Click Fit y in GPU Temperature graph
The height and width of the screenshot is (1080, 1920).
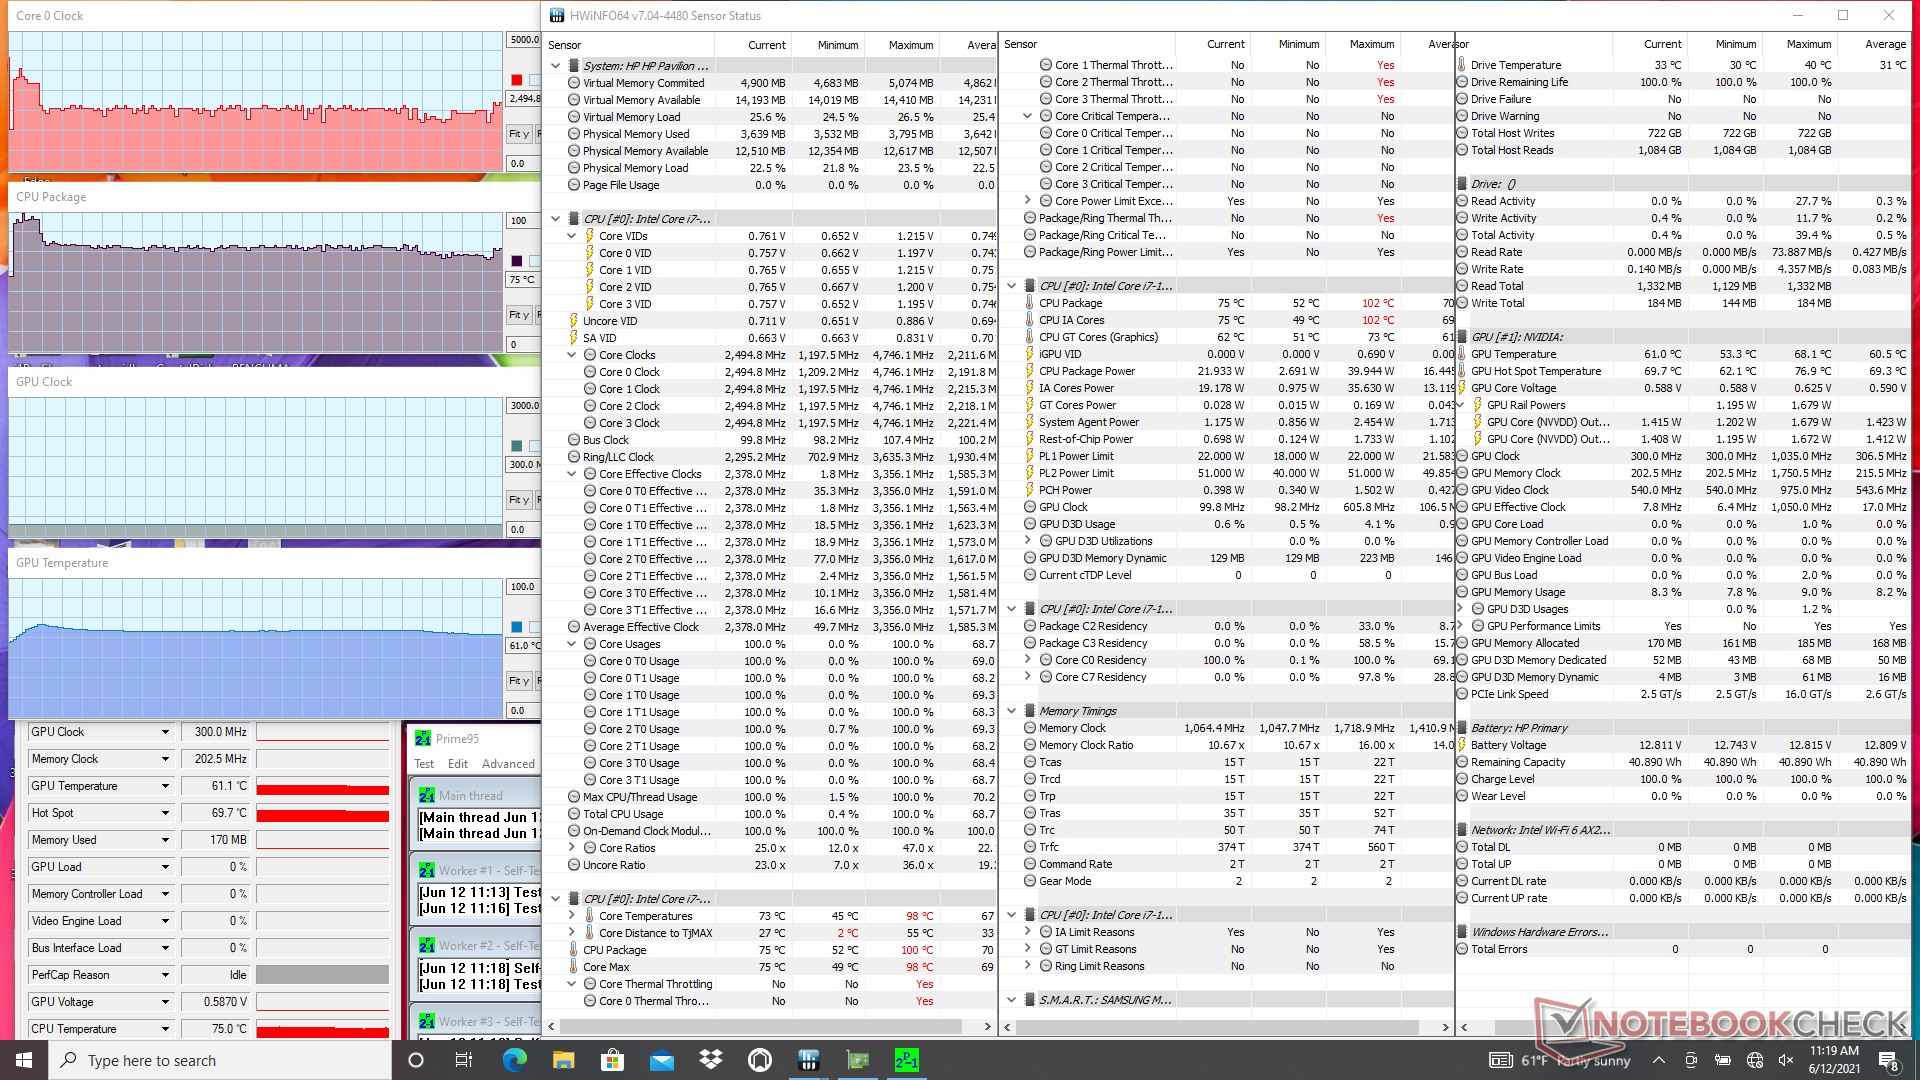(519, 681)
